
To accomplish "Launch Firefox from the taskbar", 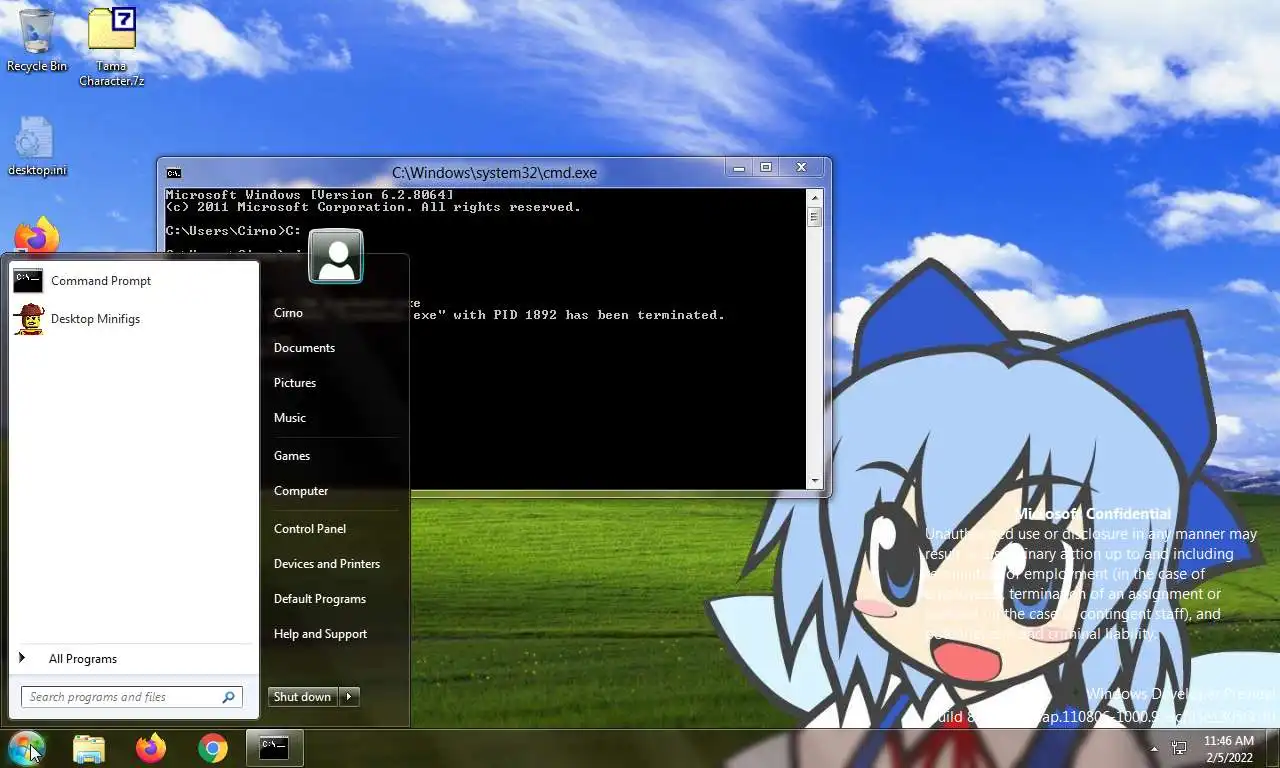I will 151,748.
